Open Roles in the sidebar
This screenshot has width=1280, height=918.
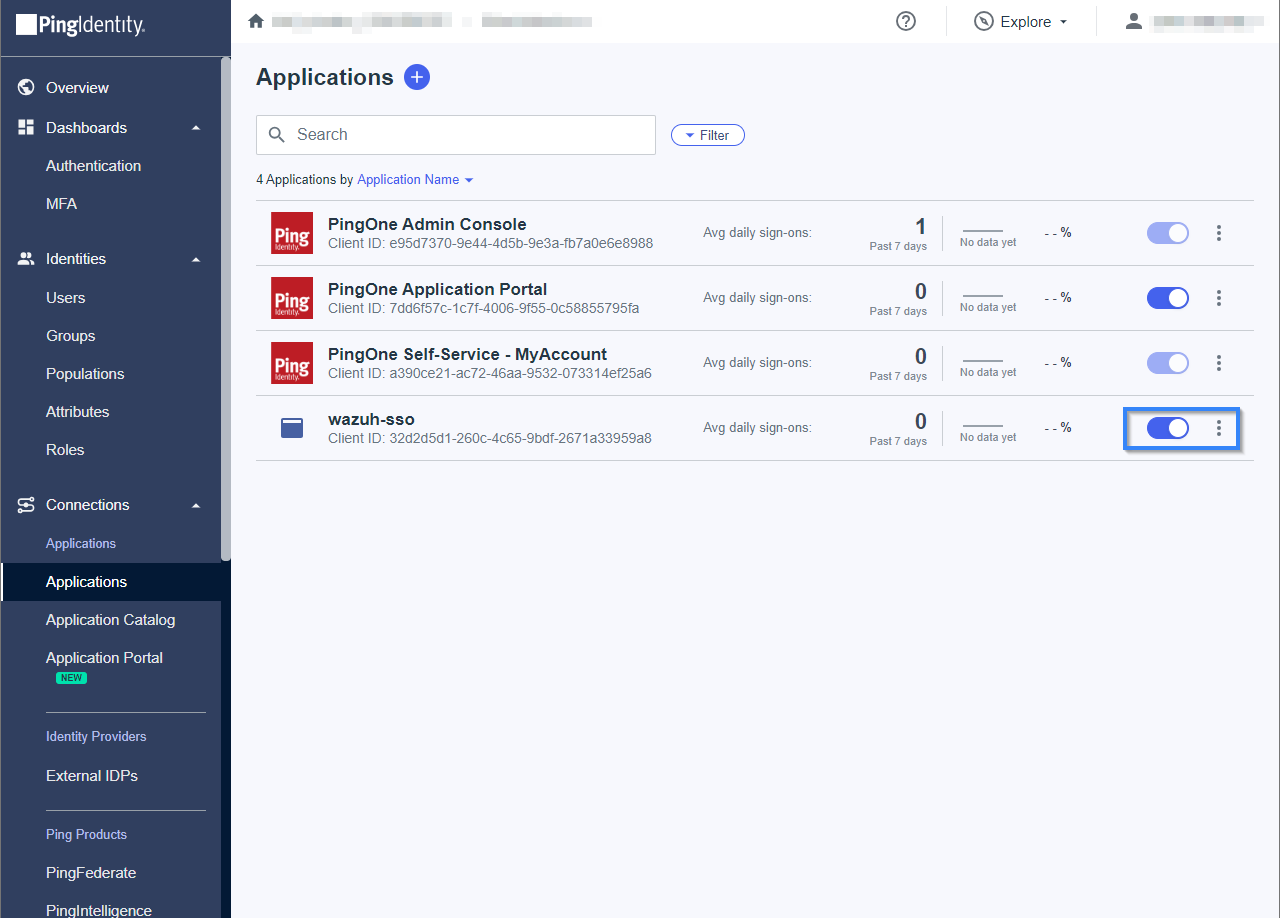[x=65, y=450]
